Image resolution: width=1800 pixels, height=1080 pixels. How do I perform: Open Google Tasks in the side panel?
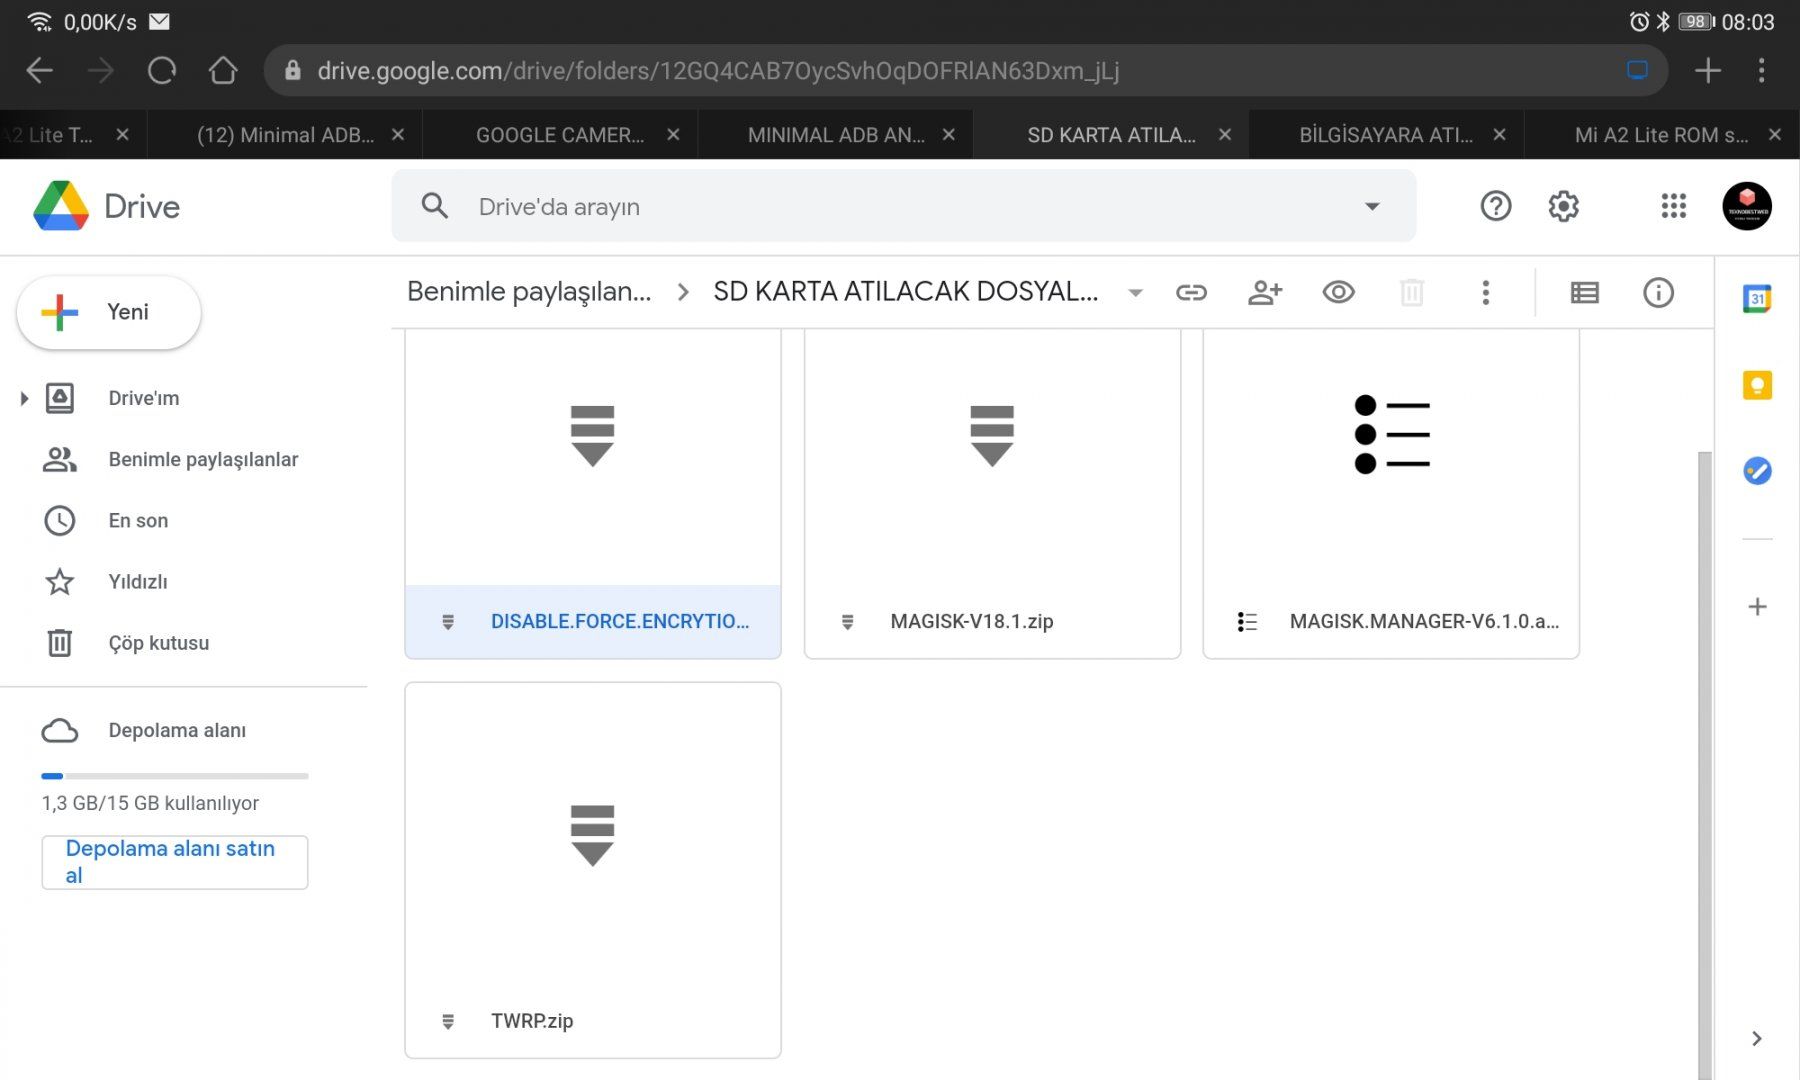pos(1757,470)
